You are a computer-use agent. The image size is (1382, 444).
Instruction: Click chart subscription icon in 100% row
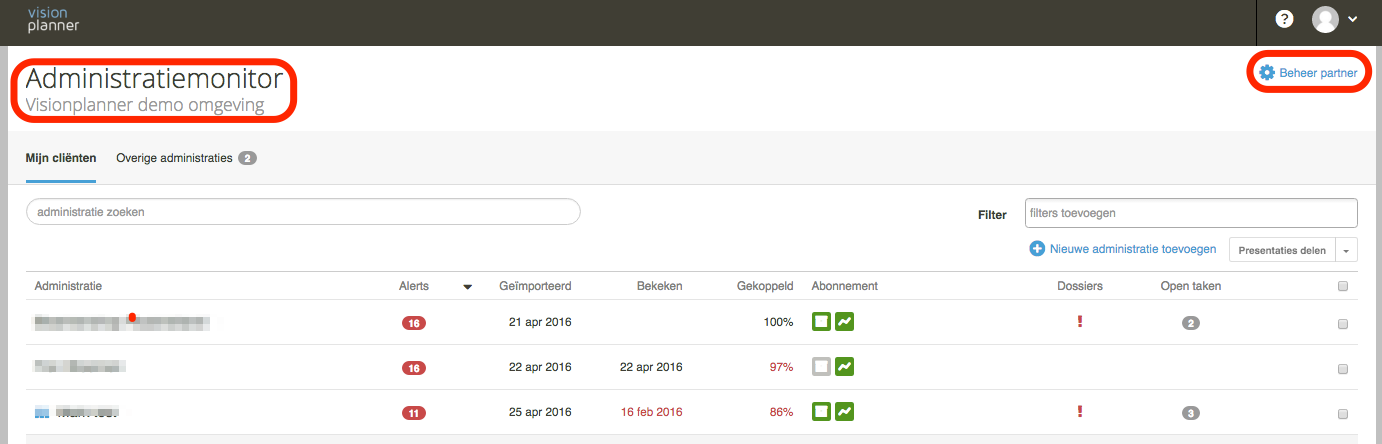[845, 322]
